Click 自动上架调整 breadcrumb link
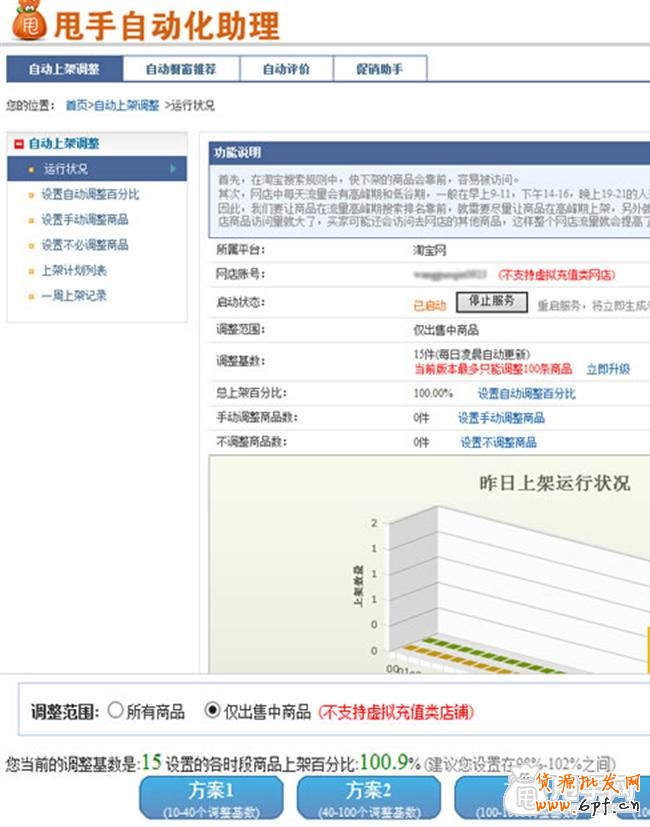This screenshot has height=827, width=650. tap(126, 105)
